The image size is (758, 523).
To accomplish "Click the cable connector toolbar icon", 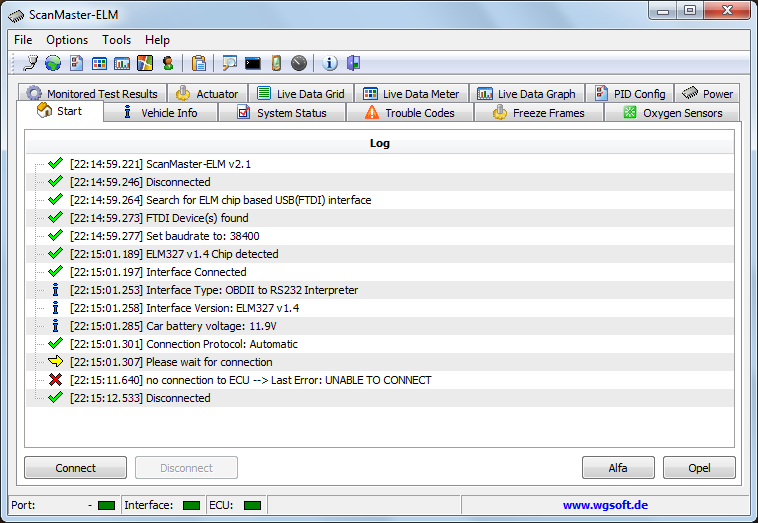I will [x=30, y=63].
